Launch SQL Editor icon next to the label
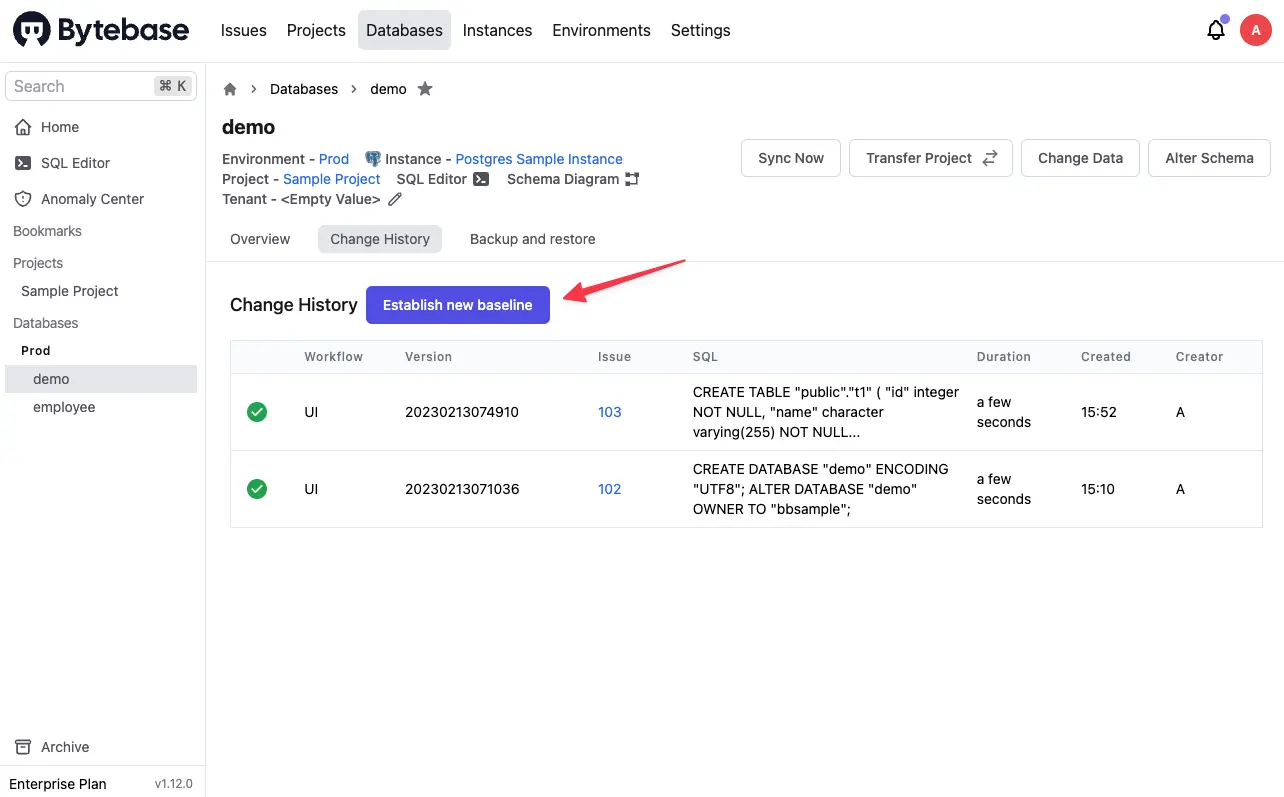Screen dimensions: 1284x797 tap(481, 179)
